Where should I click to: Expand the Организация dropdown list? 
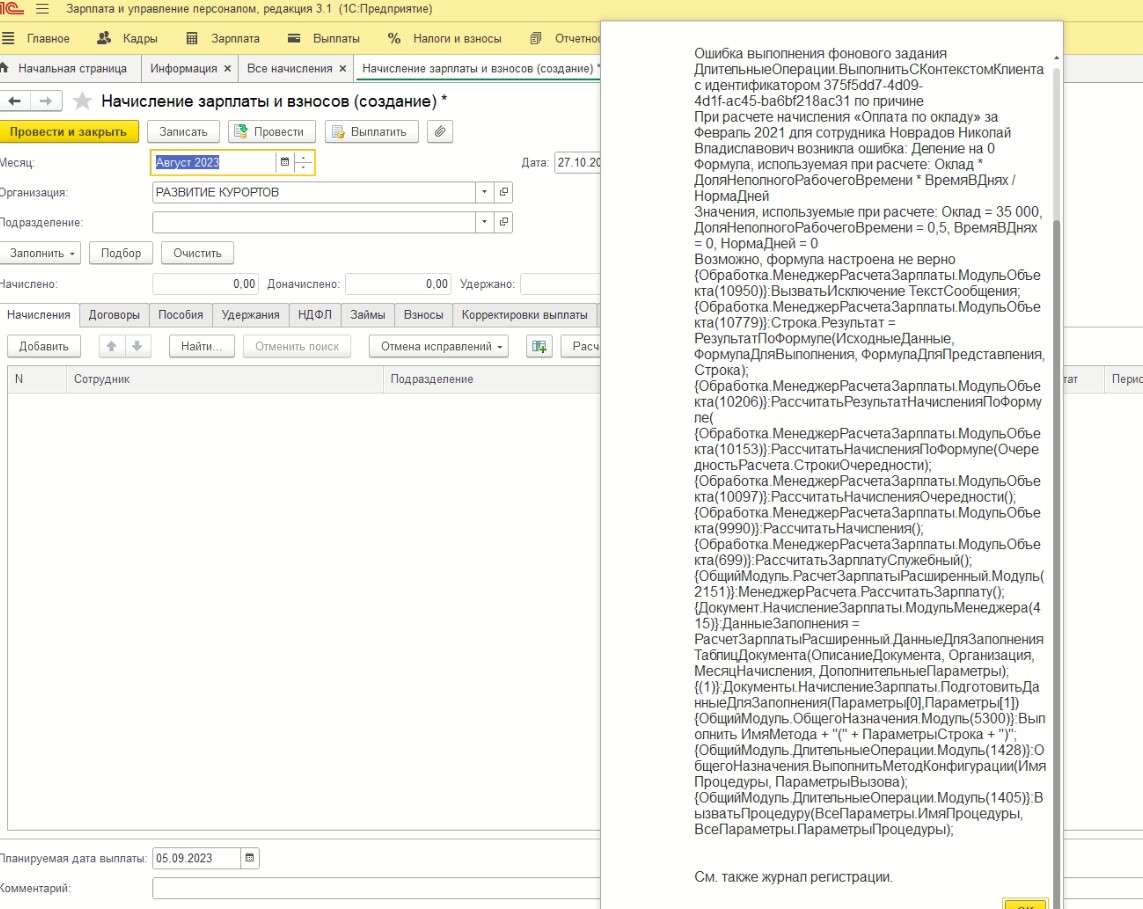pos(484,192)
